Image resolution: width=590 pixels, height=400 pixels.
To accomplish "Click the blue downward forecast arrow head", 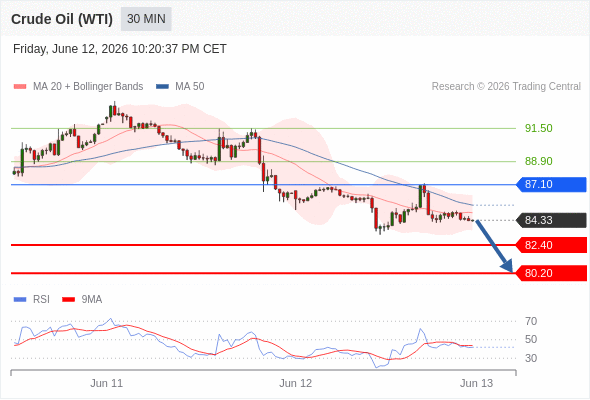I will tap(508, 266).
